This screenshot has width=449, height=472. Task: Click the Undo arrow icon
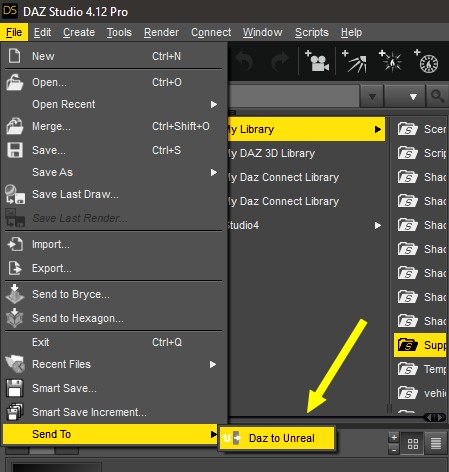tap(244, 61)
